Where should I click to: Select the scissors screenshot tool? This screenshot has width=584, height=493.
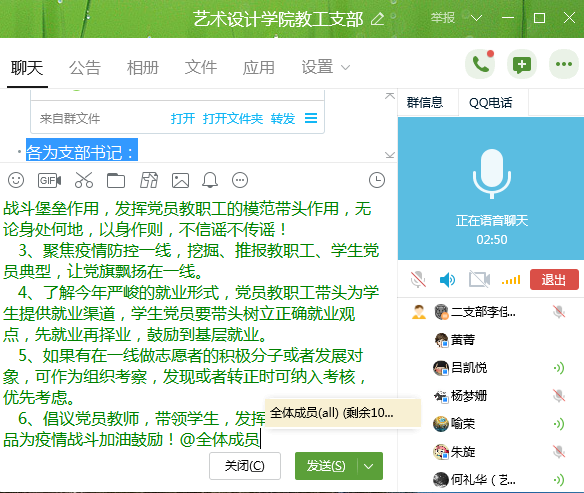coord(84,180)
